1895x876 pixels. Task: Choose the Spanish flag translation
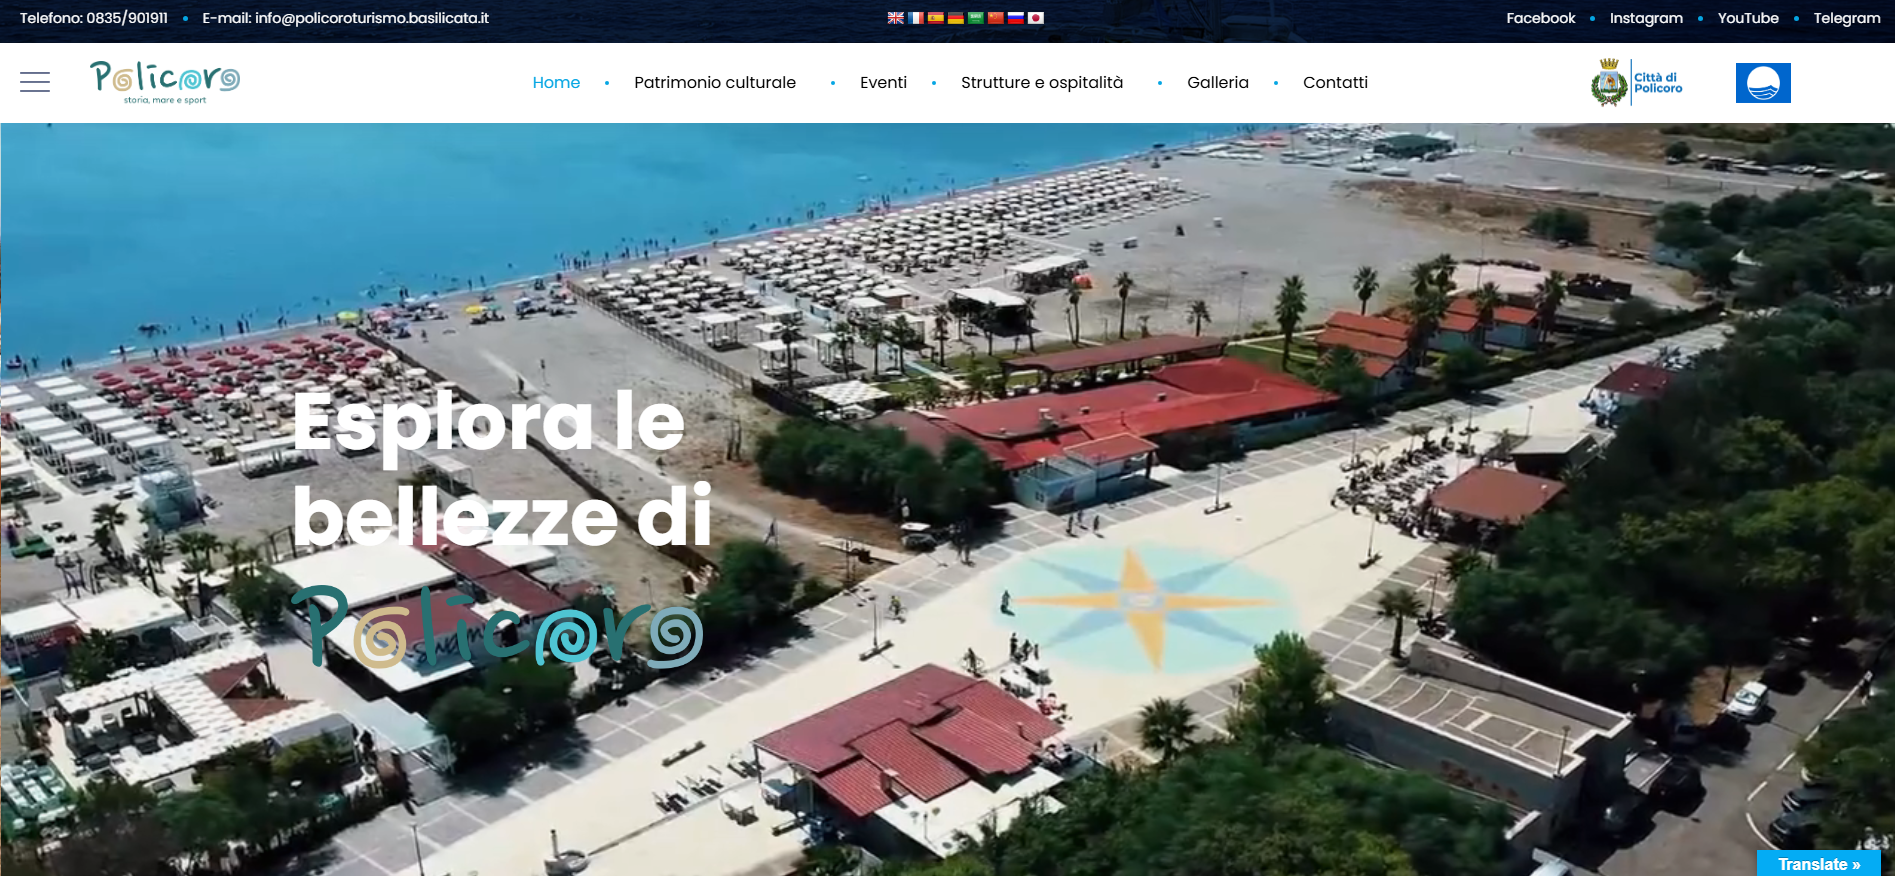click(x=936, y=18)
